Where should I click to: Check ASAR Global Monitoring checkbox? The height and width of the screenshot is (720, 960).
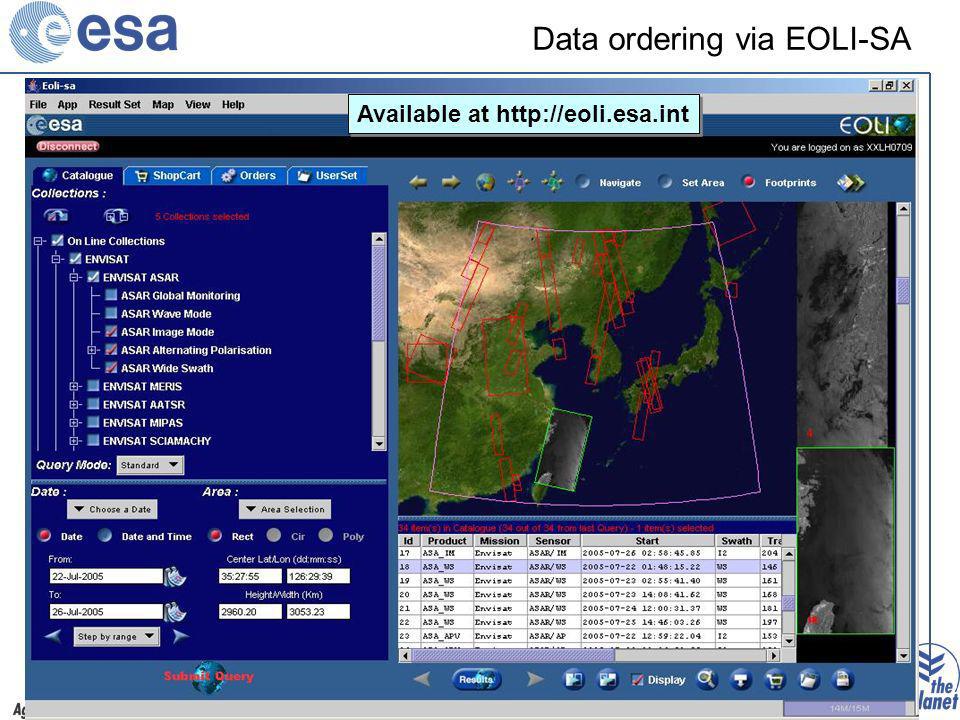111,295
